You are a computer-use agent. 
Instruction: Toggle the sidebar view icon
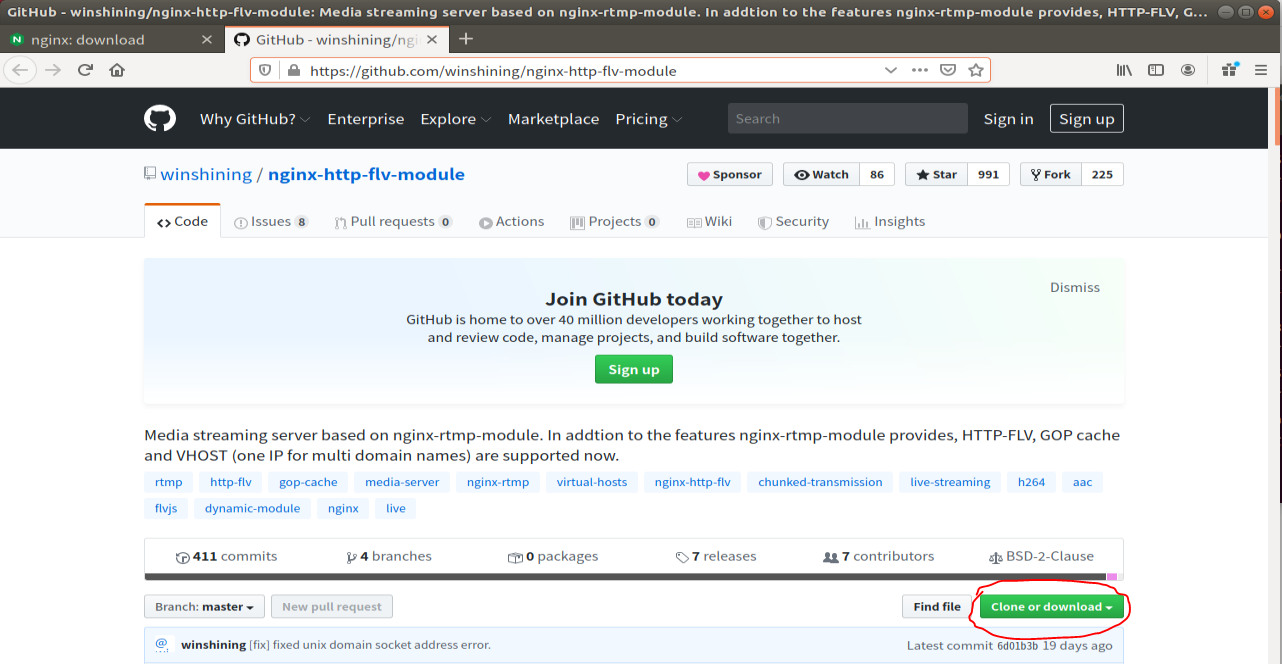coord(1156,70)
